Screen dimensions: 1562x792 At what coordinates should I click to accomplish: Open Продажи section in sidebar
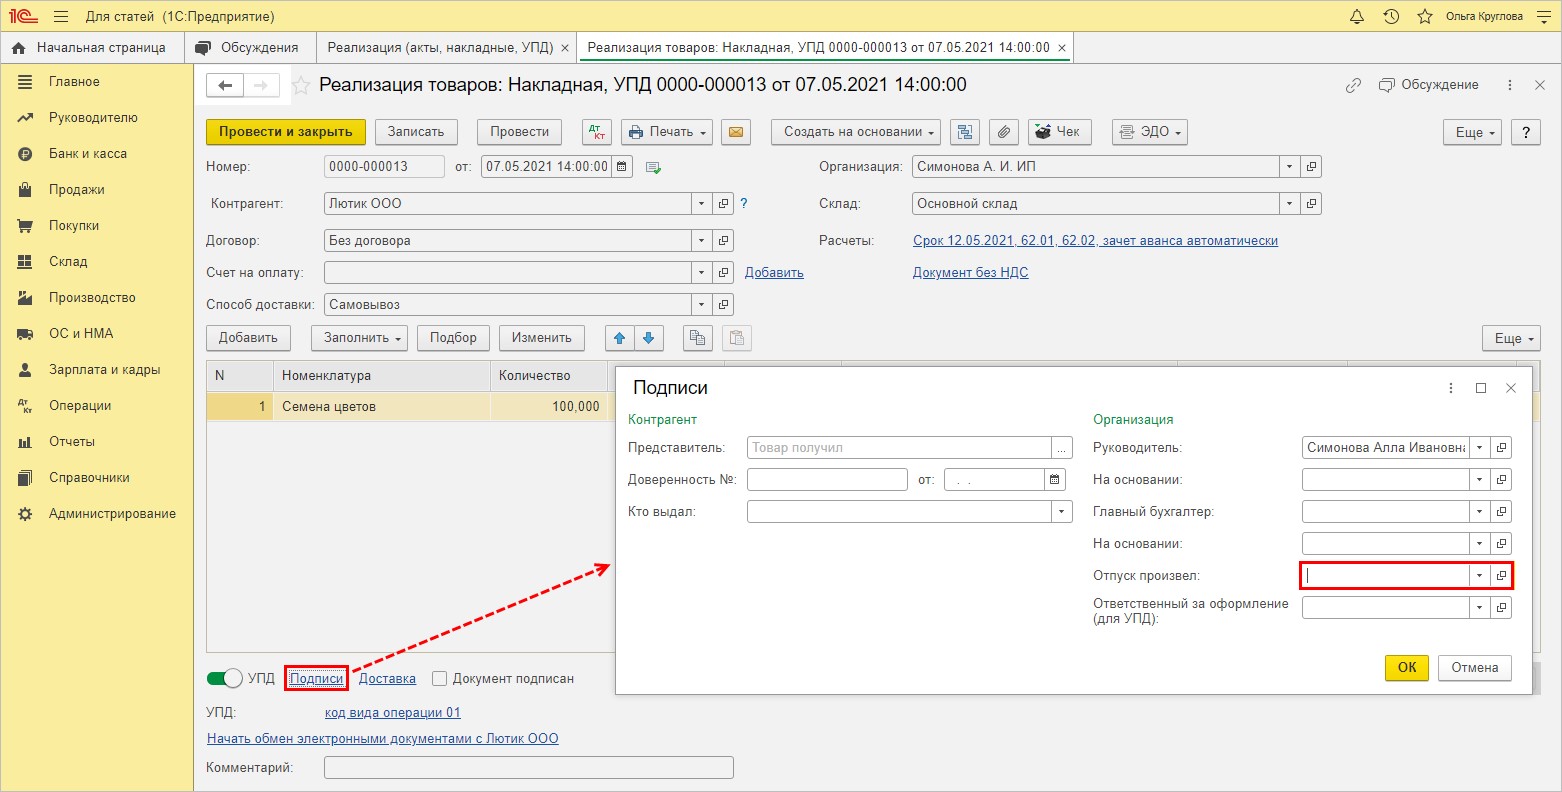point(77,190)
